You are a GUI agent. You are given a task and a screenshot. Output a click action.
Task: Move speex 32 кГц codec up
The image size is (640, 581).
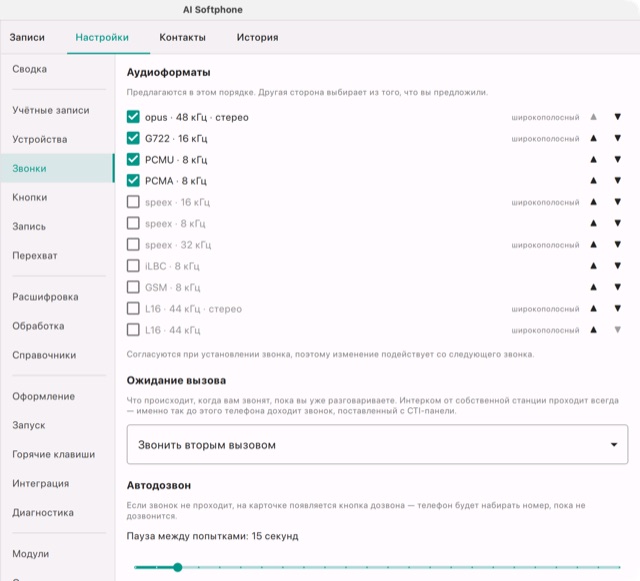pyautogui.click(x=593, y=245)
